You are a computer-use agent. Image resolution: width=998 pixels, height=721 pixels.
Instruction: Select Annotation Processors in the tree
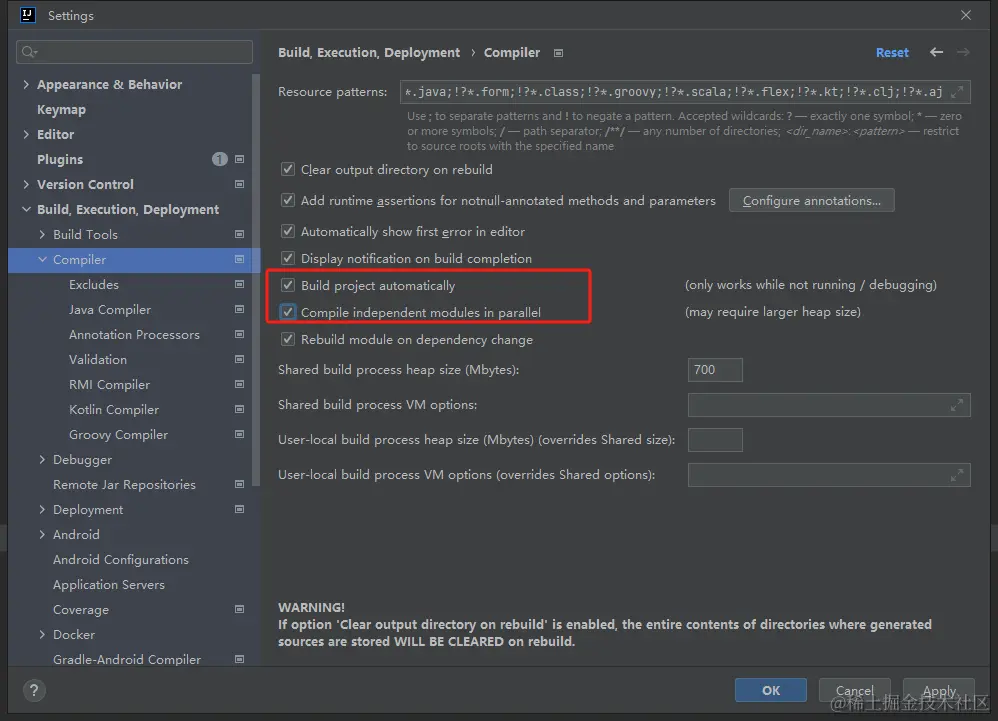(x=134, y=334)
